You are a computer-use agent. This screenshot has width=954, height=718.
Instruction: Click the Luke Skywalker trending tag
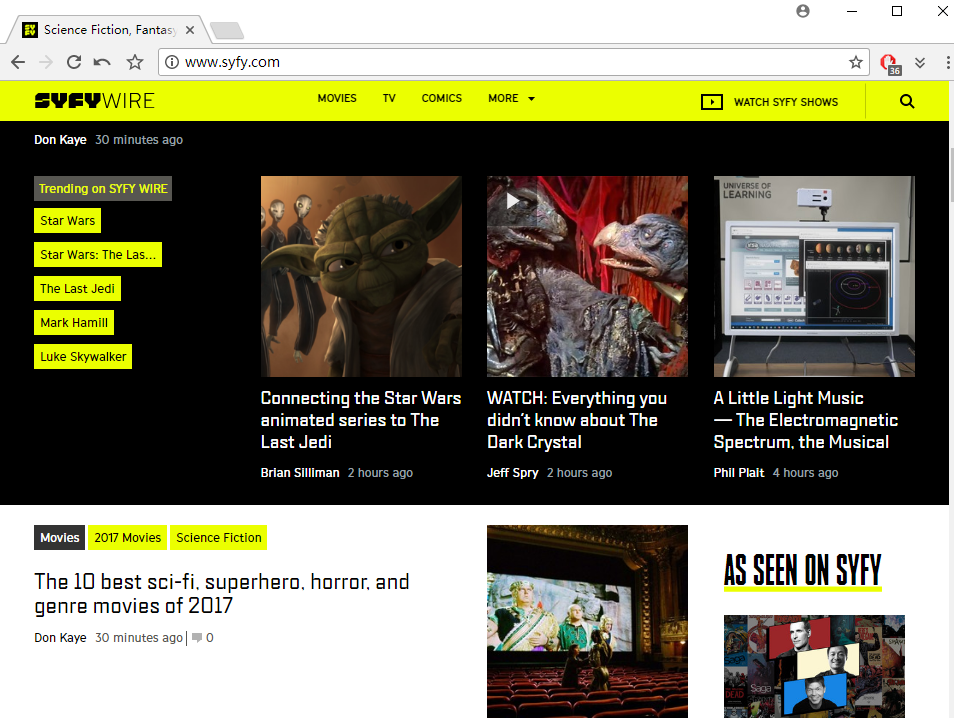click(83, 357)
